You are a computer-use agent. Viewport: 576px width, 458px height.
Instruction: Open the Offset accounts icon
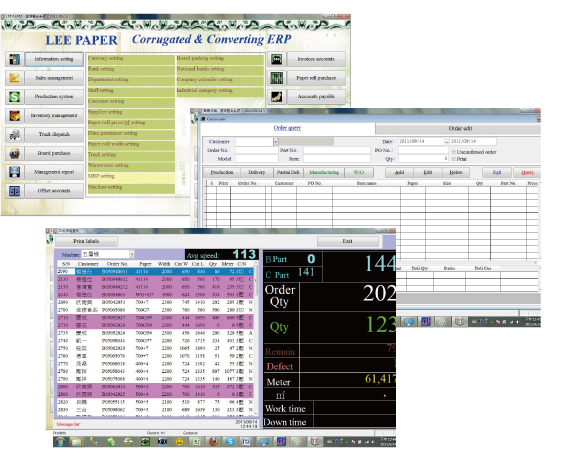coord(15,191)
